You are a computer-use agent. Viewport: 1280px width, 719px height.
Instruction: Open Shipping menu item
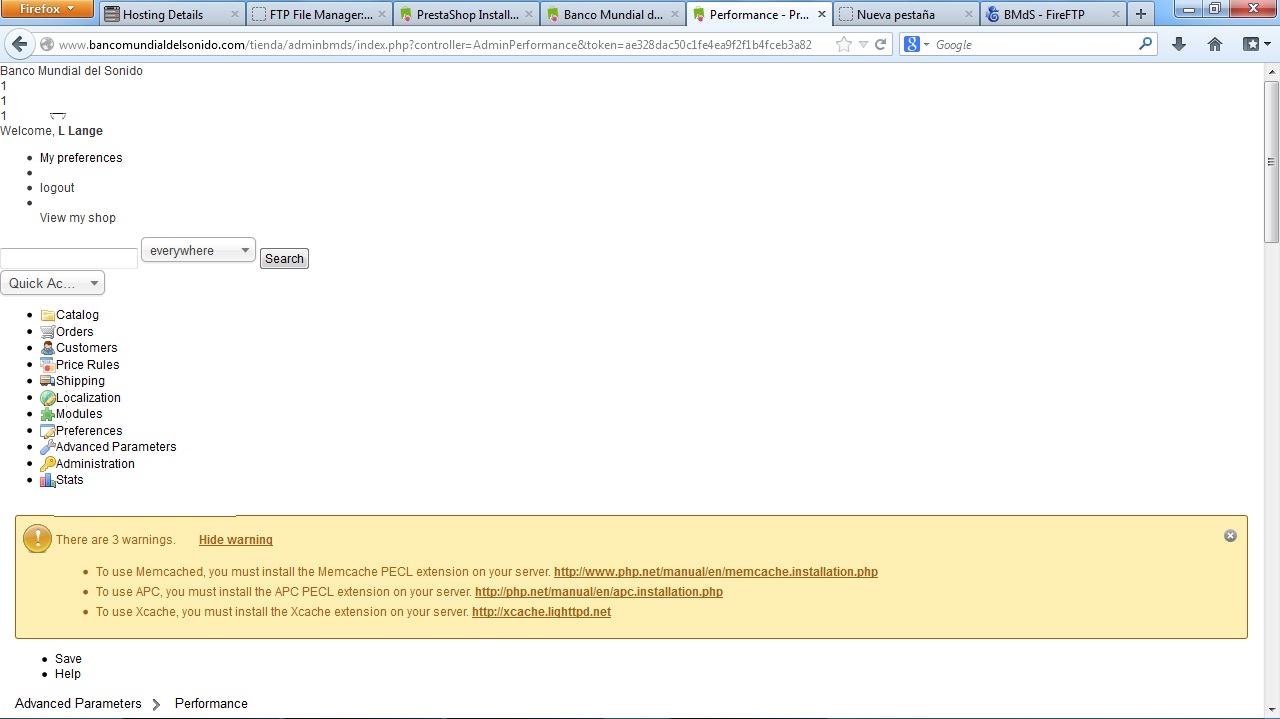[80, 381]
